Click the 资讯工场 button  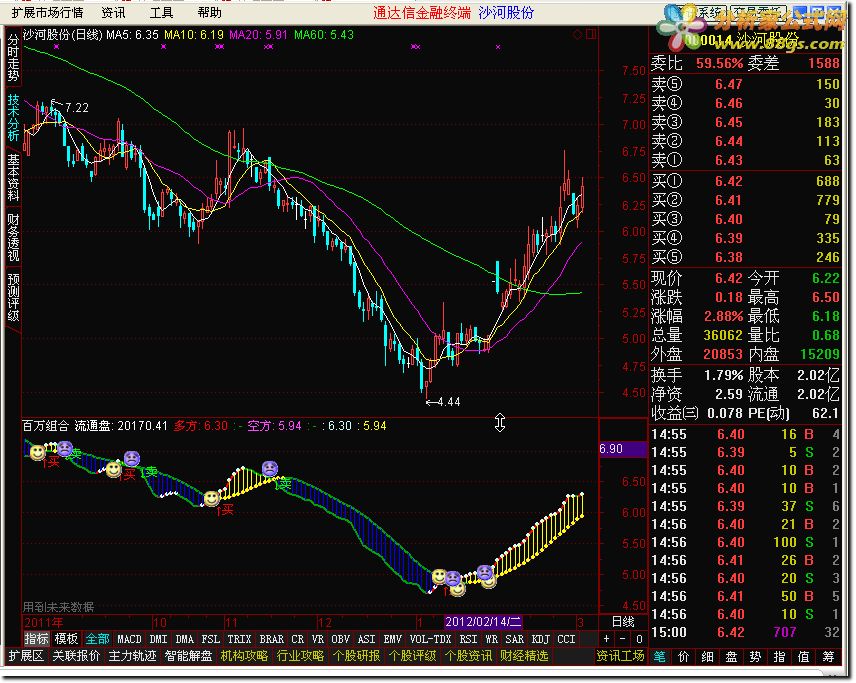(620, 656)
